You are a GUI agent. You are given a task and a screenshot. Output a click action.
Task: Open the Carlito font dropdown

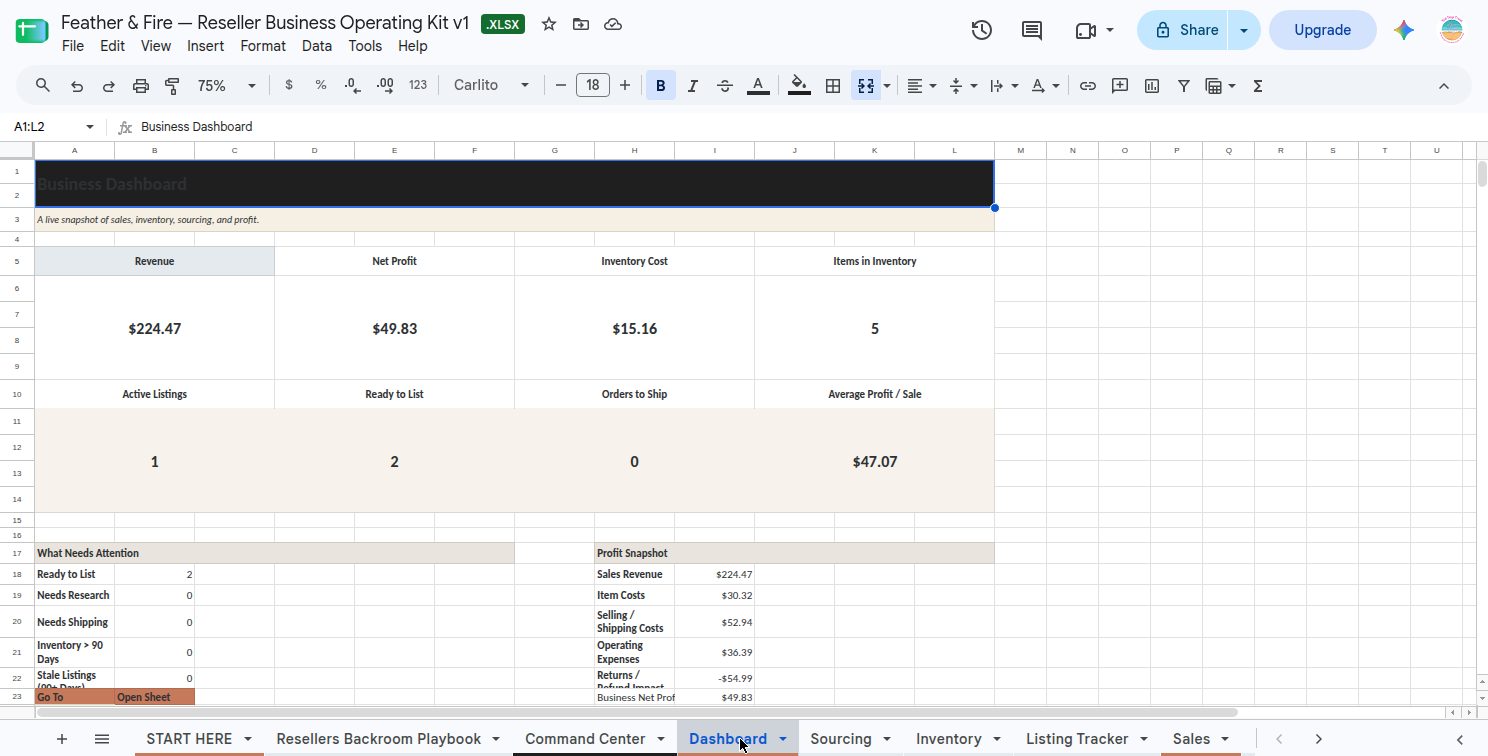click(x=491, y=86)
